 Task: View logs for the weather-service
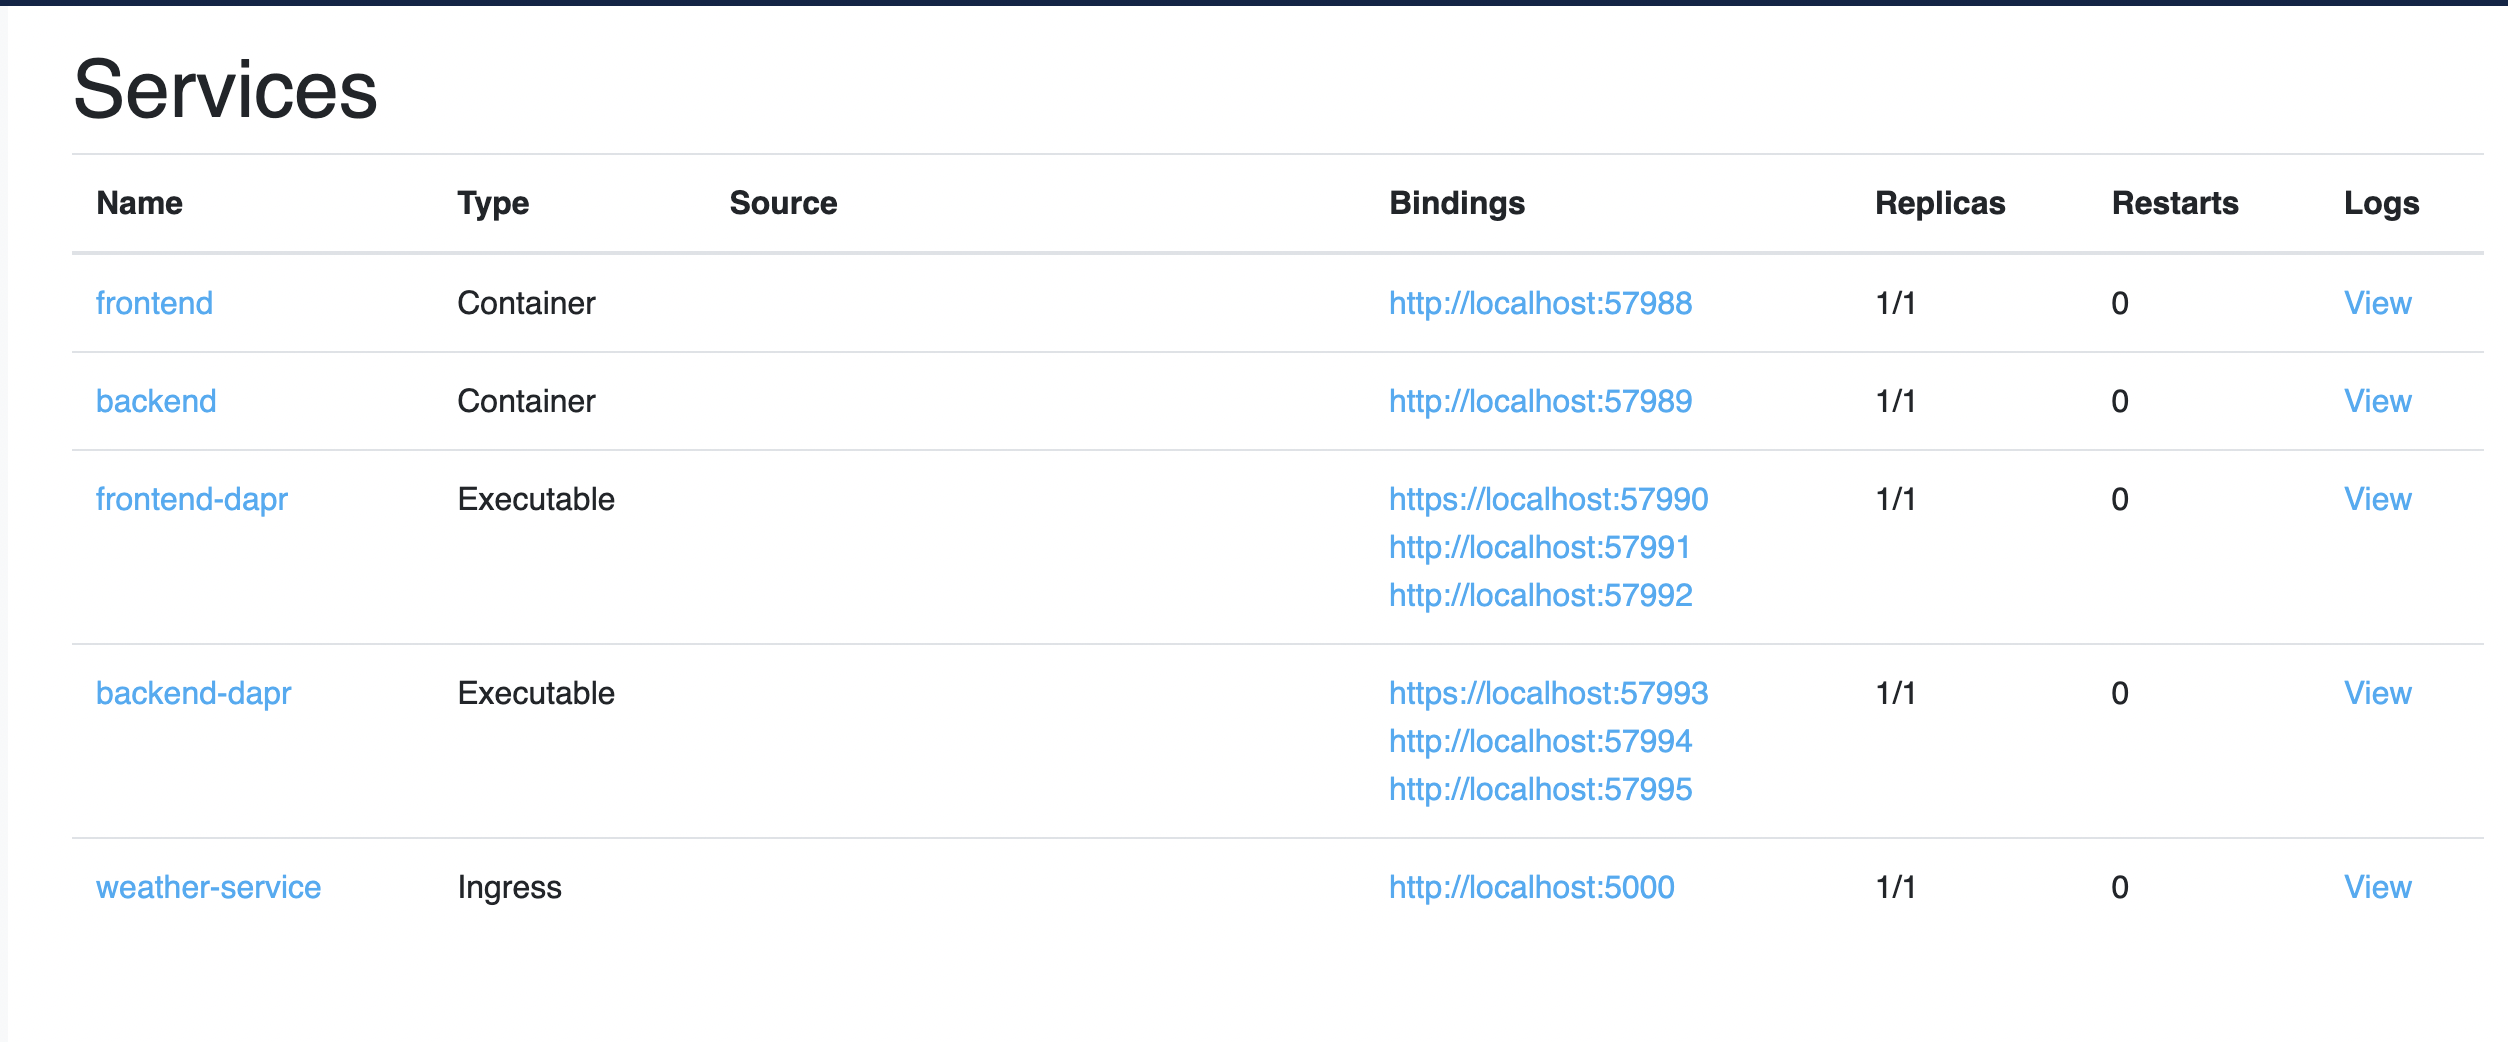2379,886
